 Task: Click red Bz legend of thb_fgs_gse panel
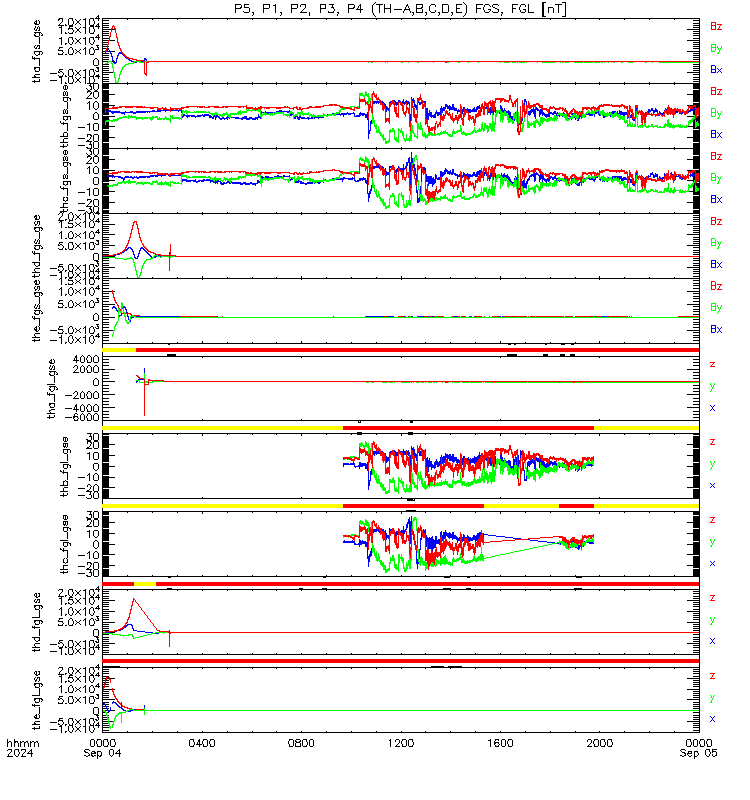coord(716,92)
